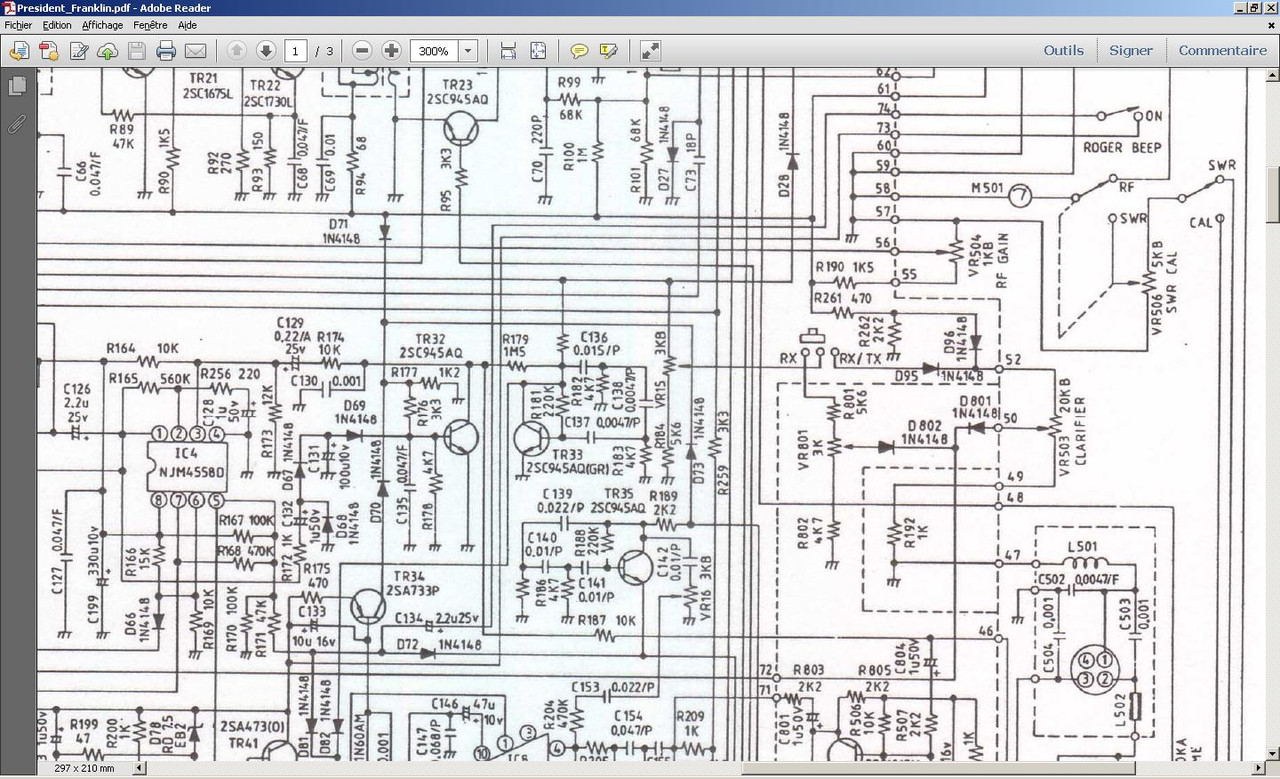Open the sign and fill tool

[x=78, y=50]
